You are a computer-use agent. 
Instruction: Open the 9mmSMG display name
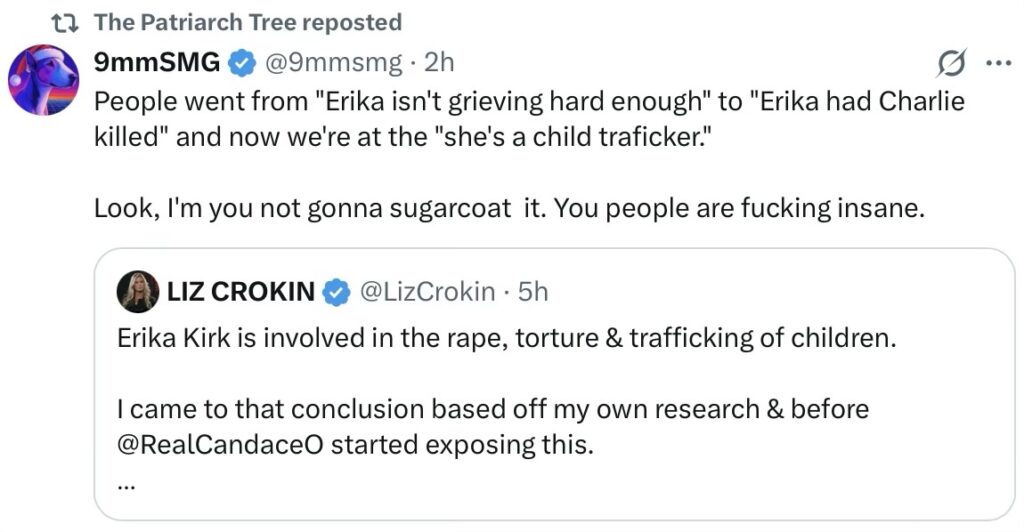click(157, 62)
